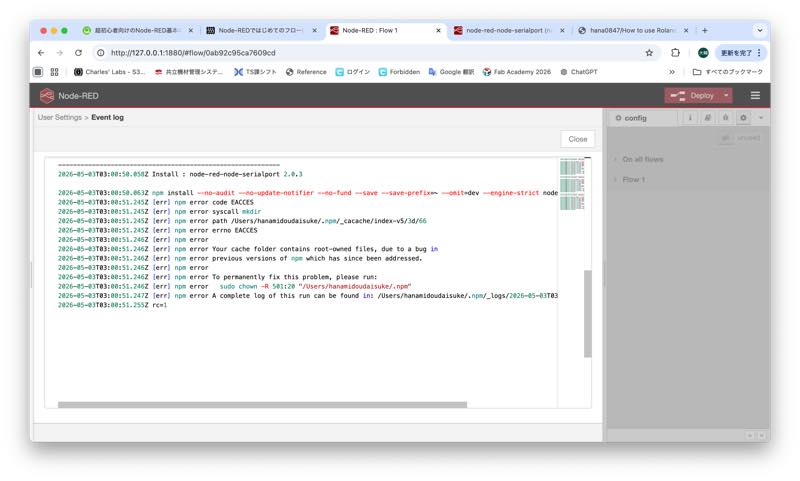Expand the Flow 1 config section
Screen dimensions: 800x481
tap(630, 180)
